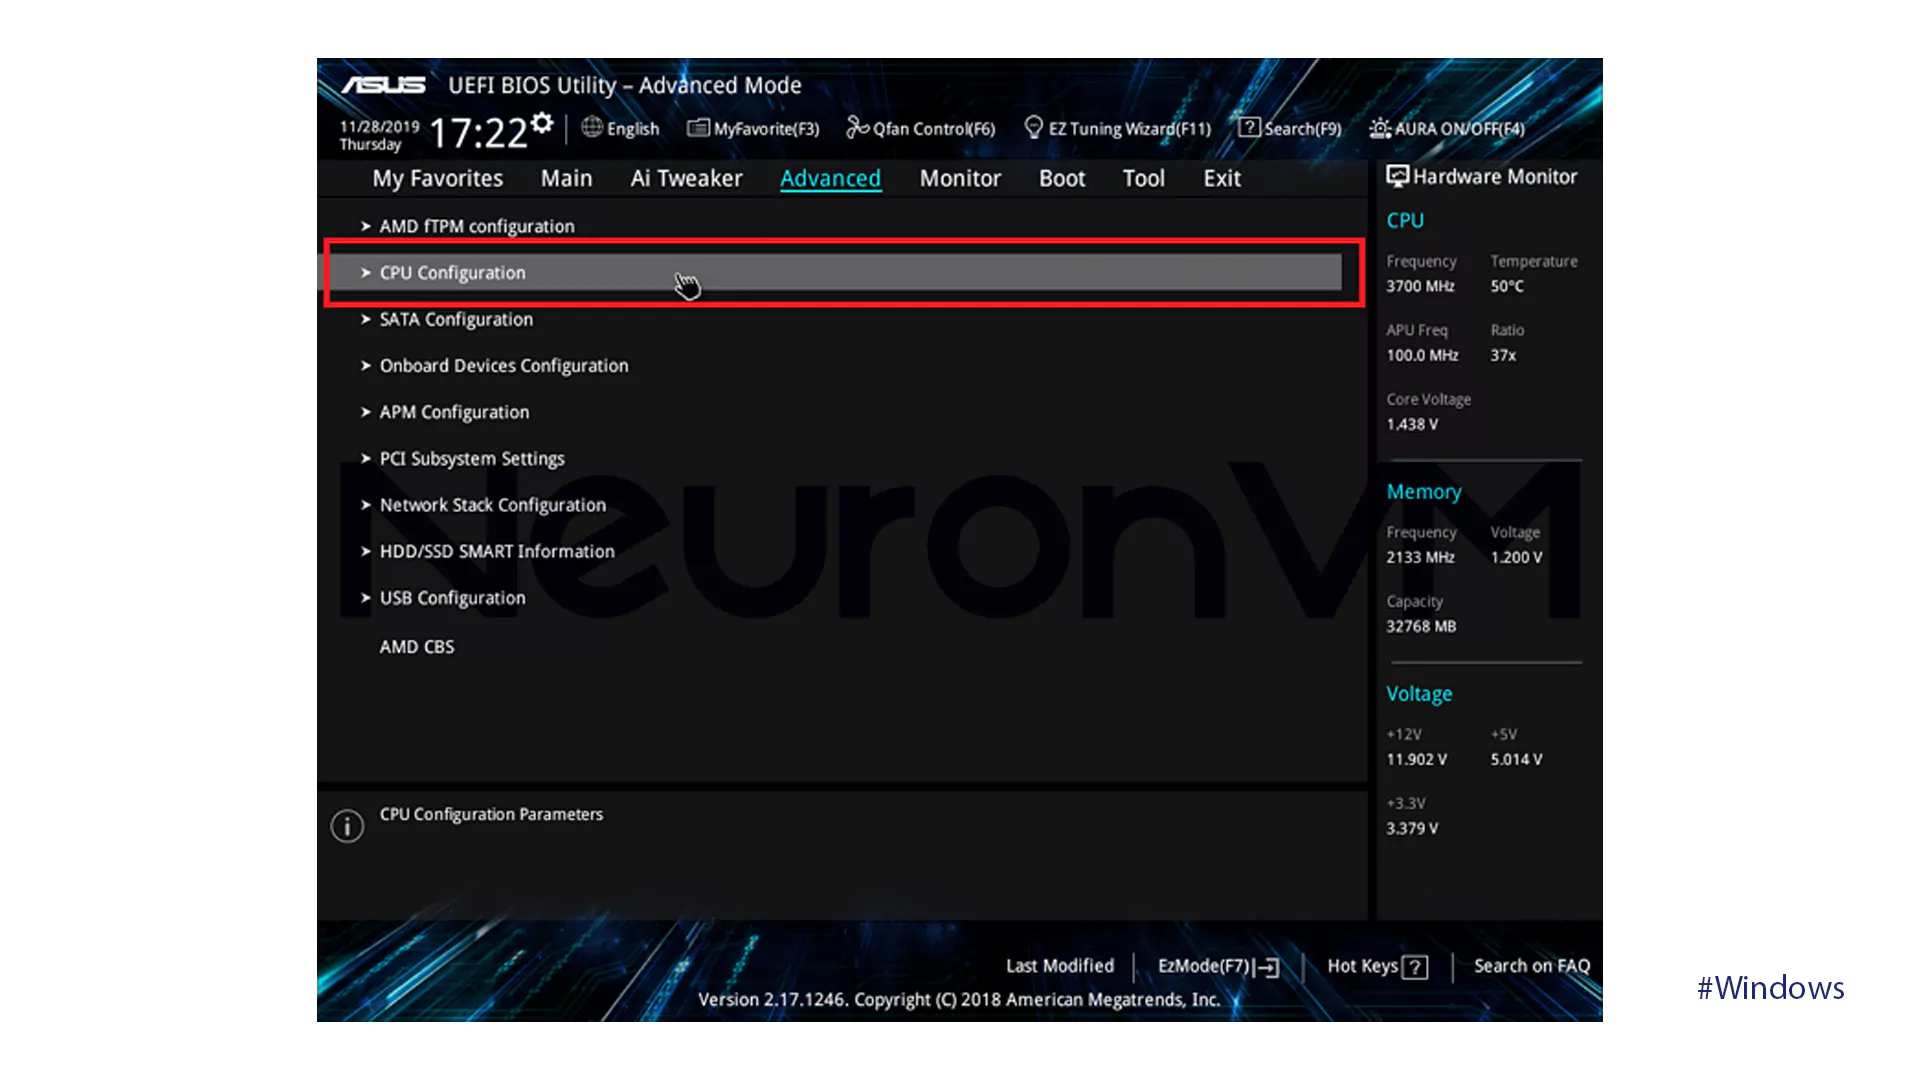Go to the Exit tab

(x=1222, y=178)
